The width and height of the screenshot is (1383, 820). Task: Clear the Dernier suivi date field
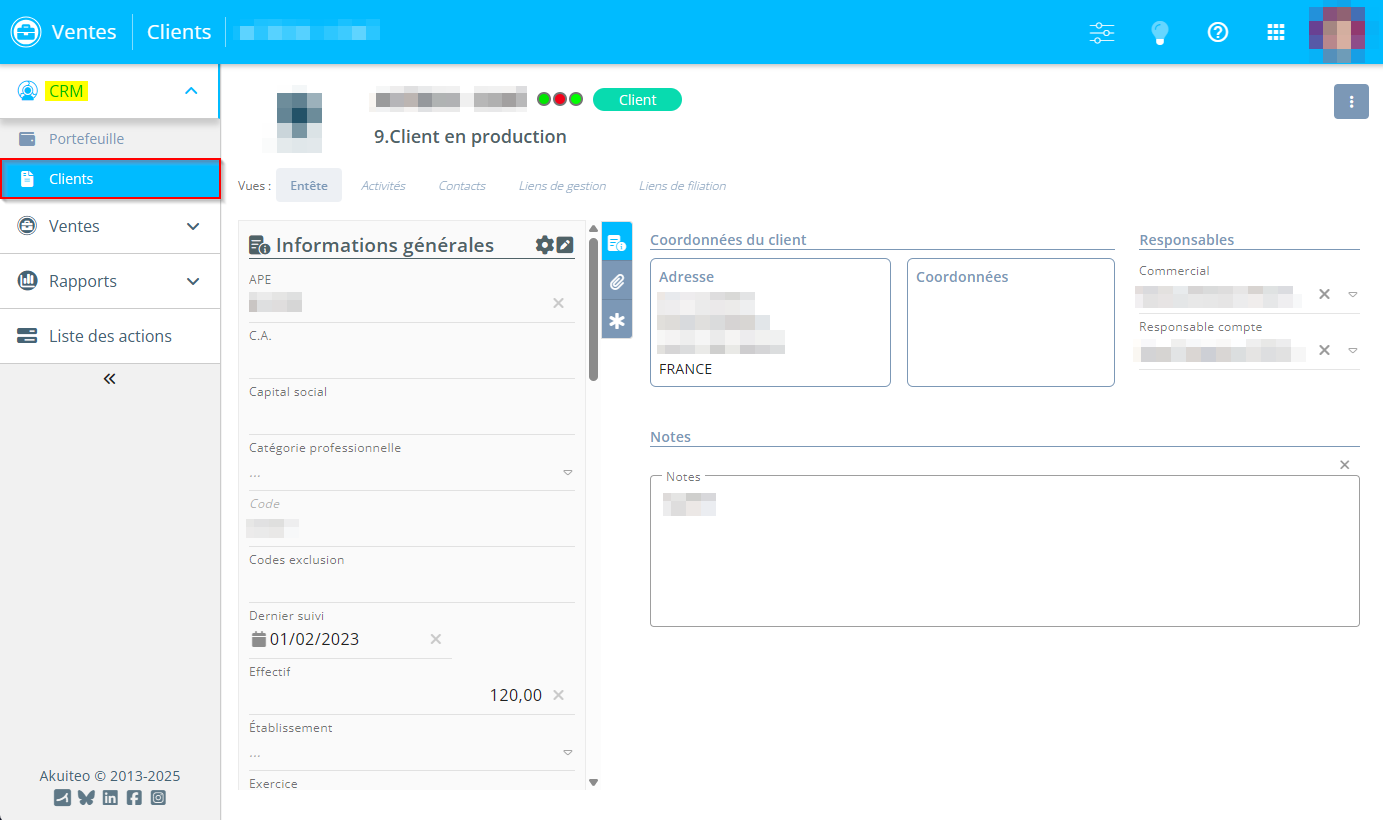[436, 639]
